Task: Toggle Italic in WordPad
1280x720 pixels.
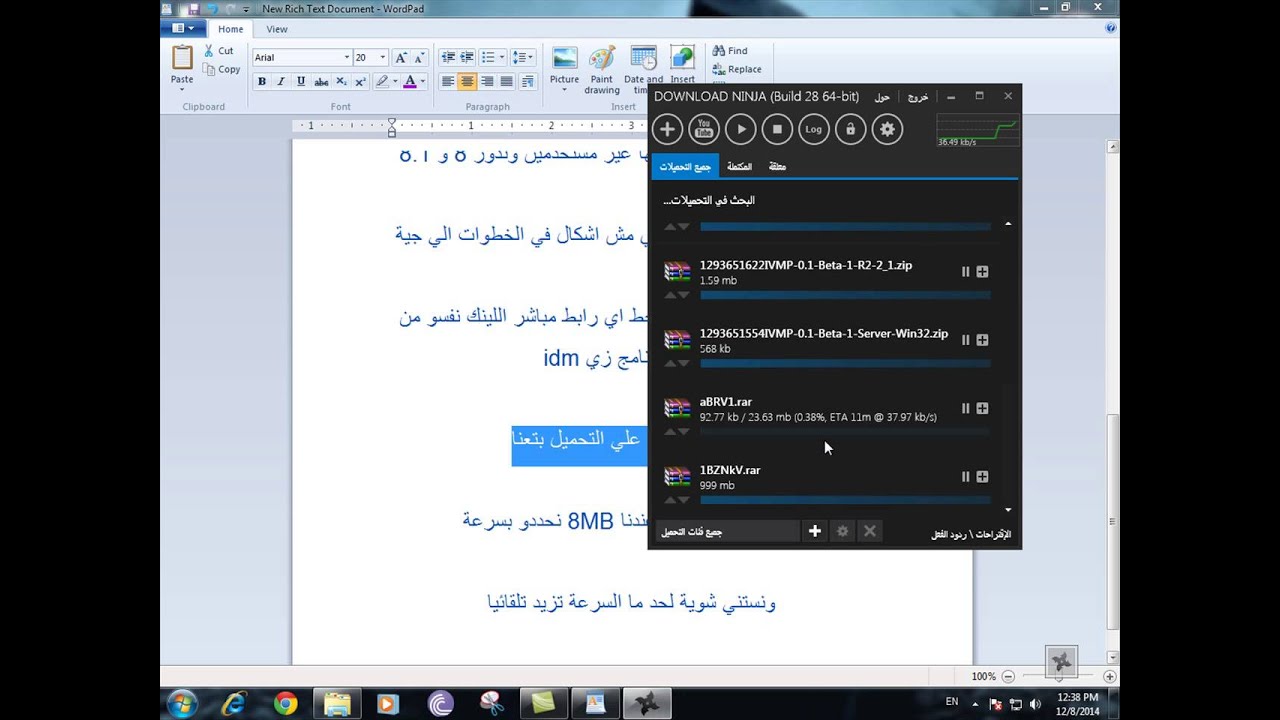Action: pyautogui.click(x=281, y=82)
